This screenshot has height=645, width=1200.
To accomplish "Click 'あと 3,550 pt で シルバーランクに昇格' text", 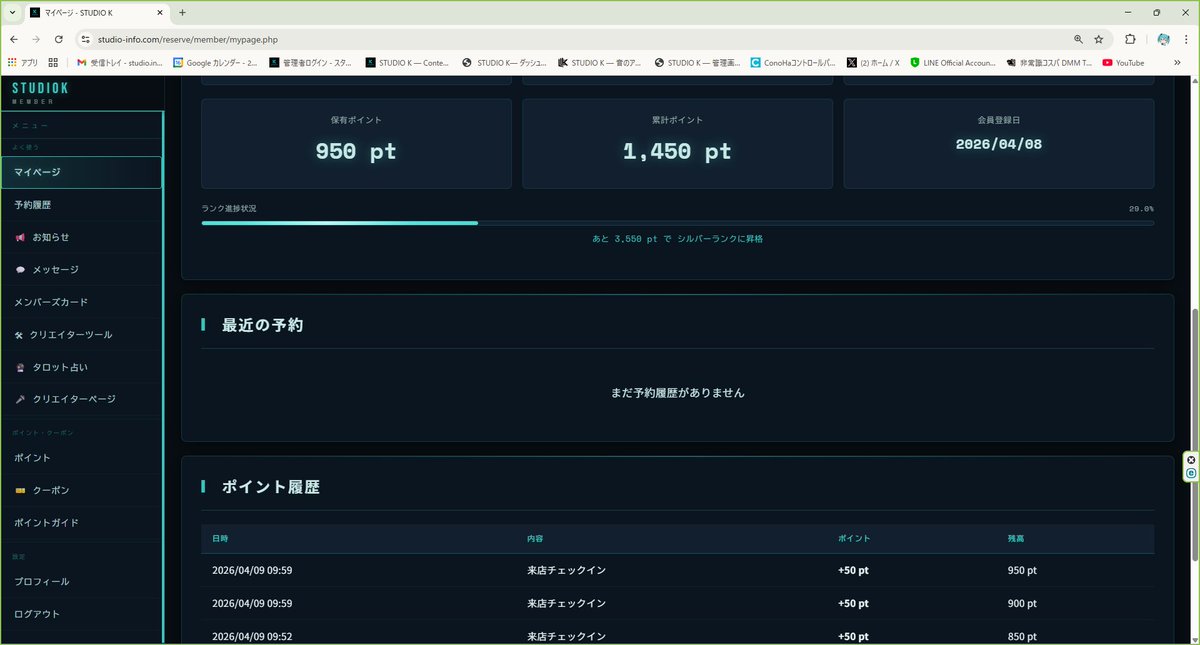I will click(677, 239).
